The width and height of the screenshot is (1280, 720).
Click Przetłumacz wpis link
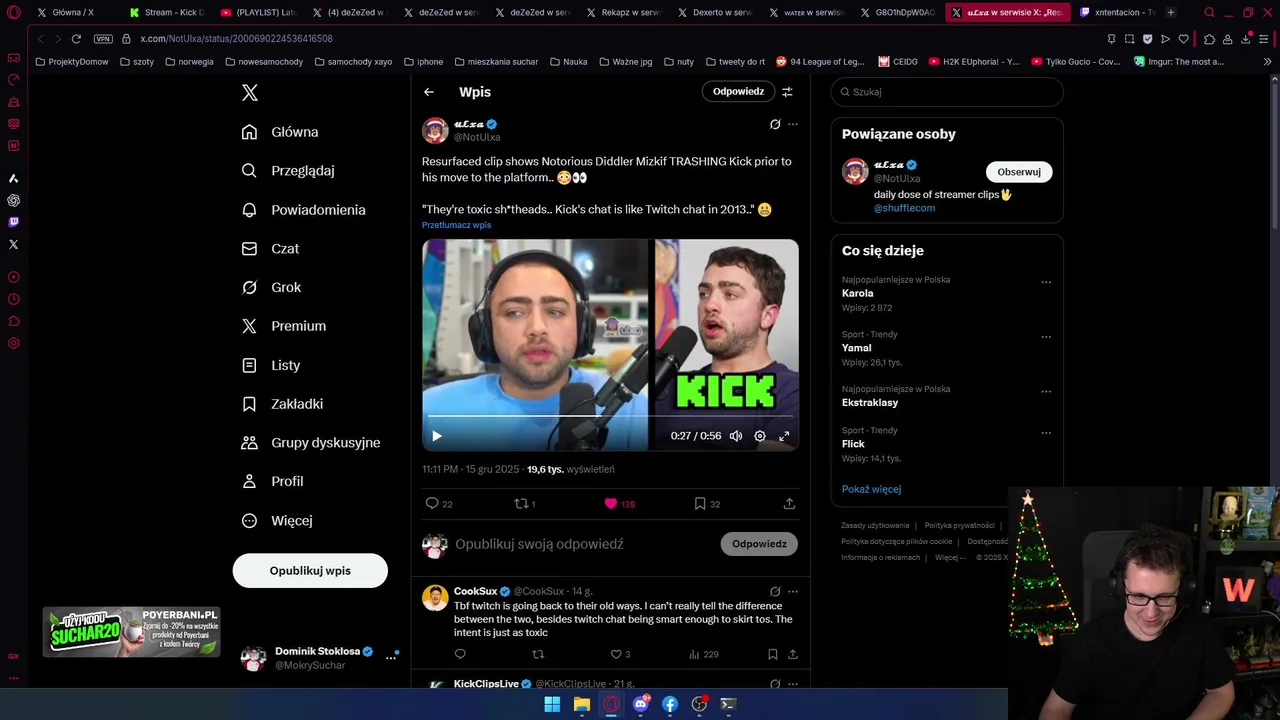(456, 225)
